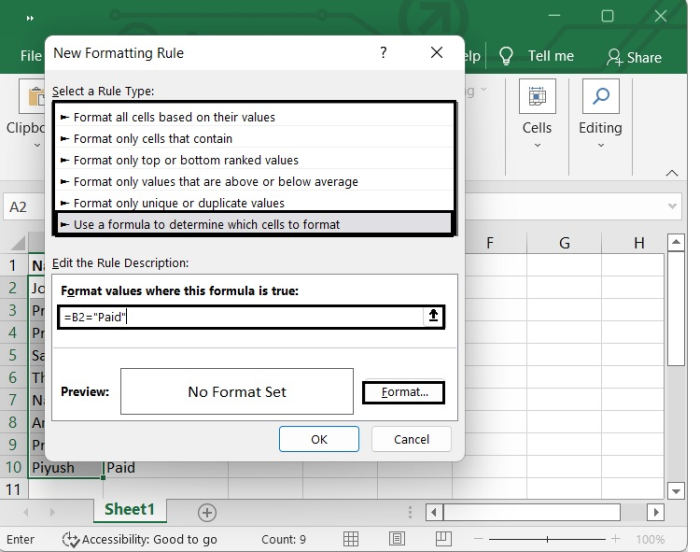This screenshot has height=552, width=700.
Task: Switch to Page Layout view icon
Action: click(397, 539)
